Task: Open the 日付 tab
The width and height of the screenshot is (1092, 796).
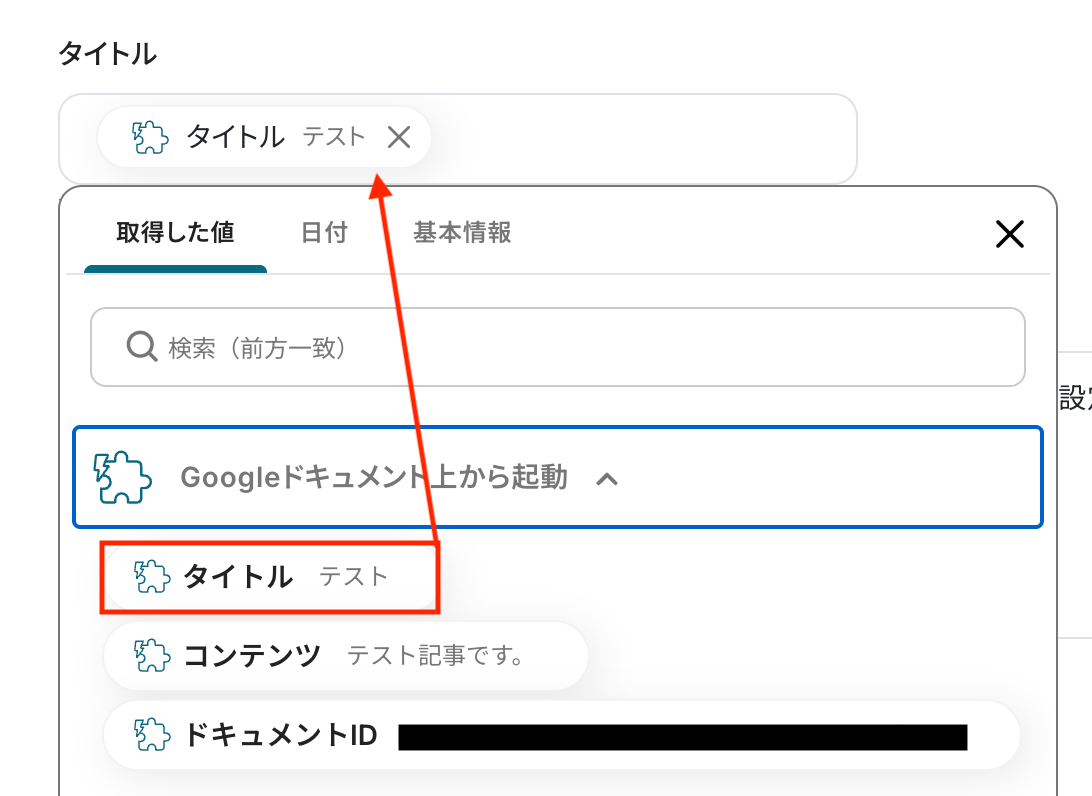Action: [324, 233]
